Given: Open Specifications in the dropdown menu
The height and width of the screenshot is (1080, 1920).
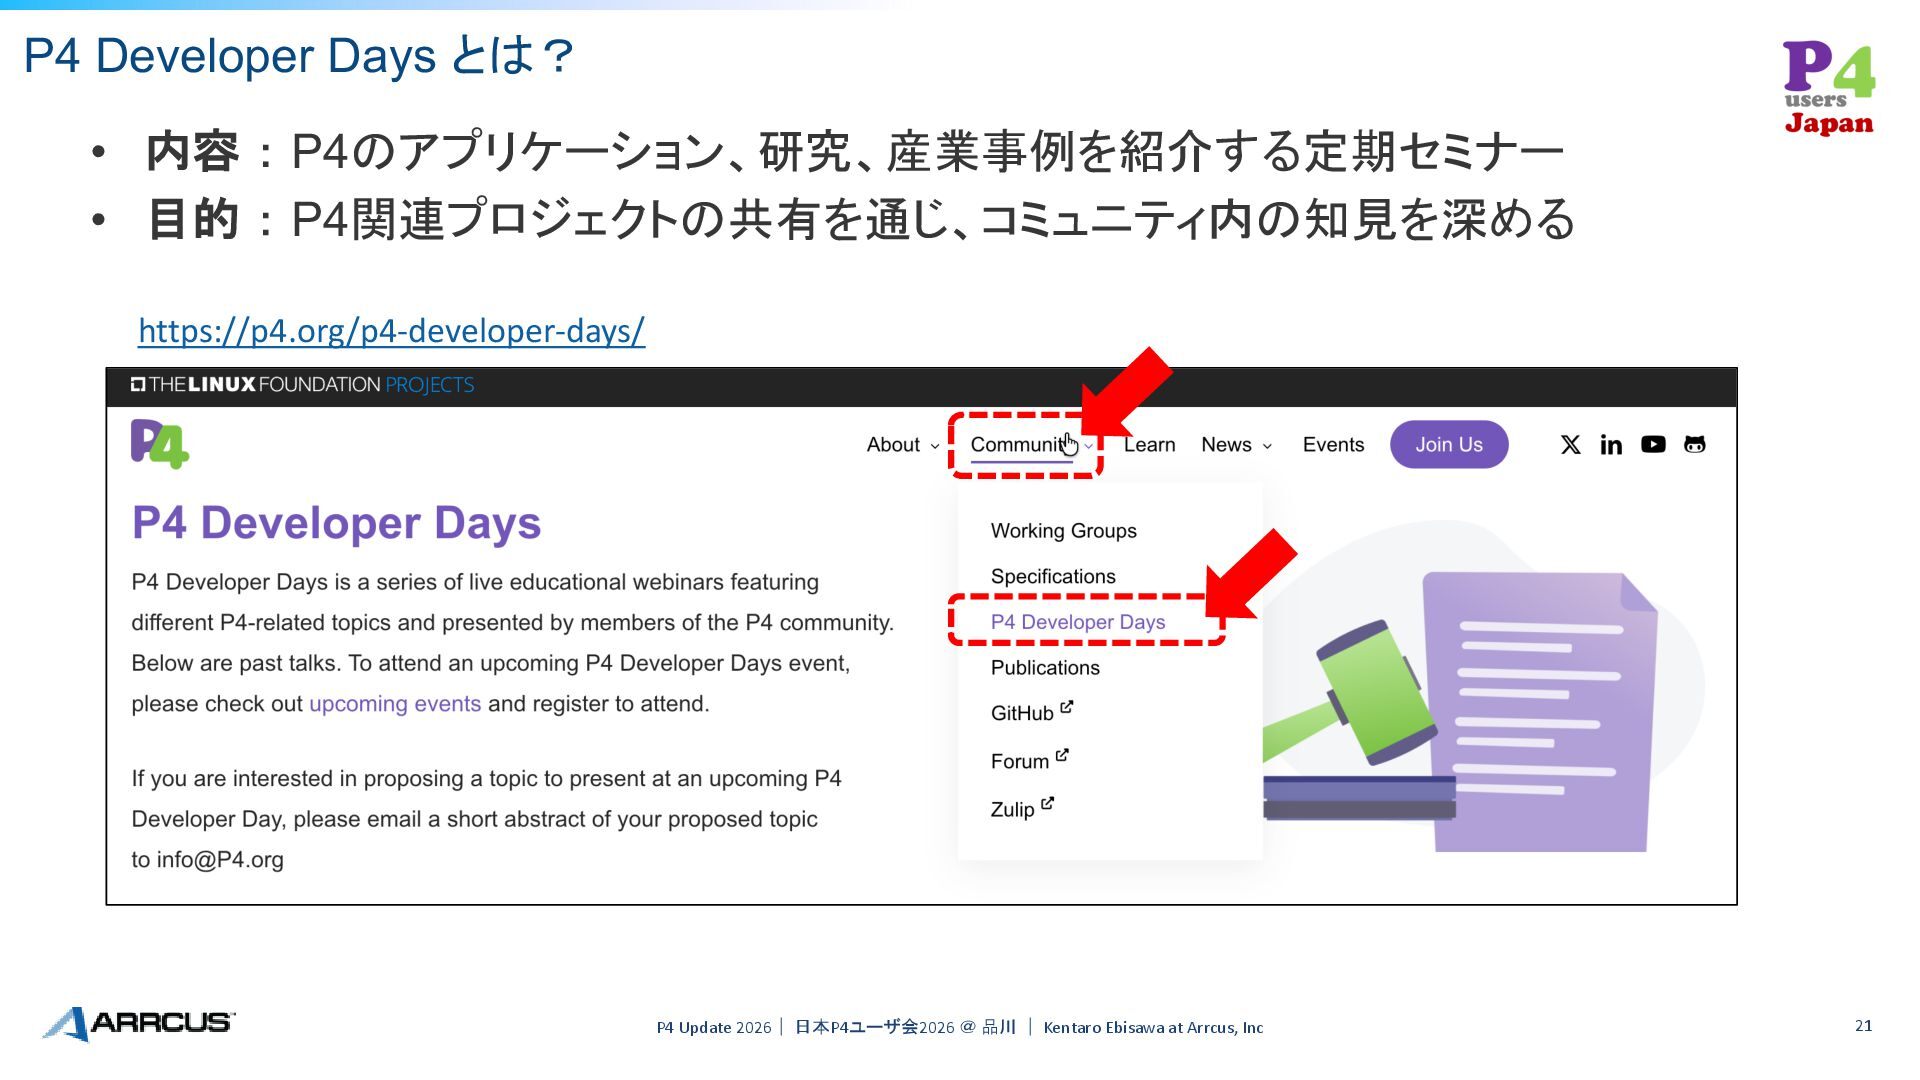Looking at the screenshot, I should 1052,577.
